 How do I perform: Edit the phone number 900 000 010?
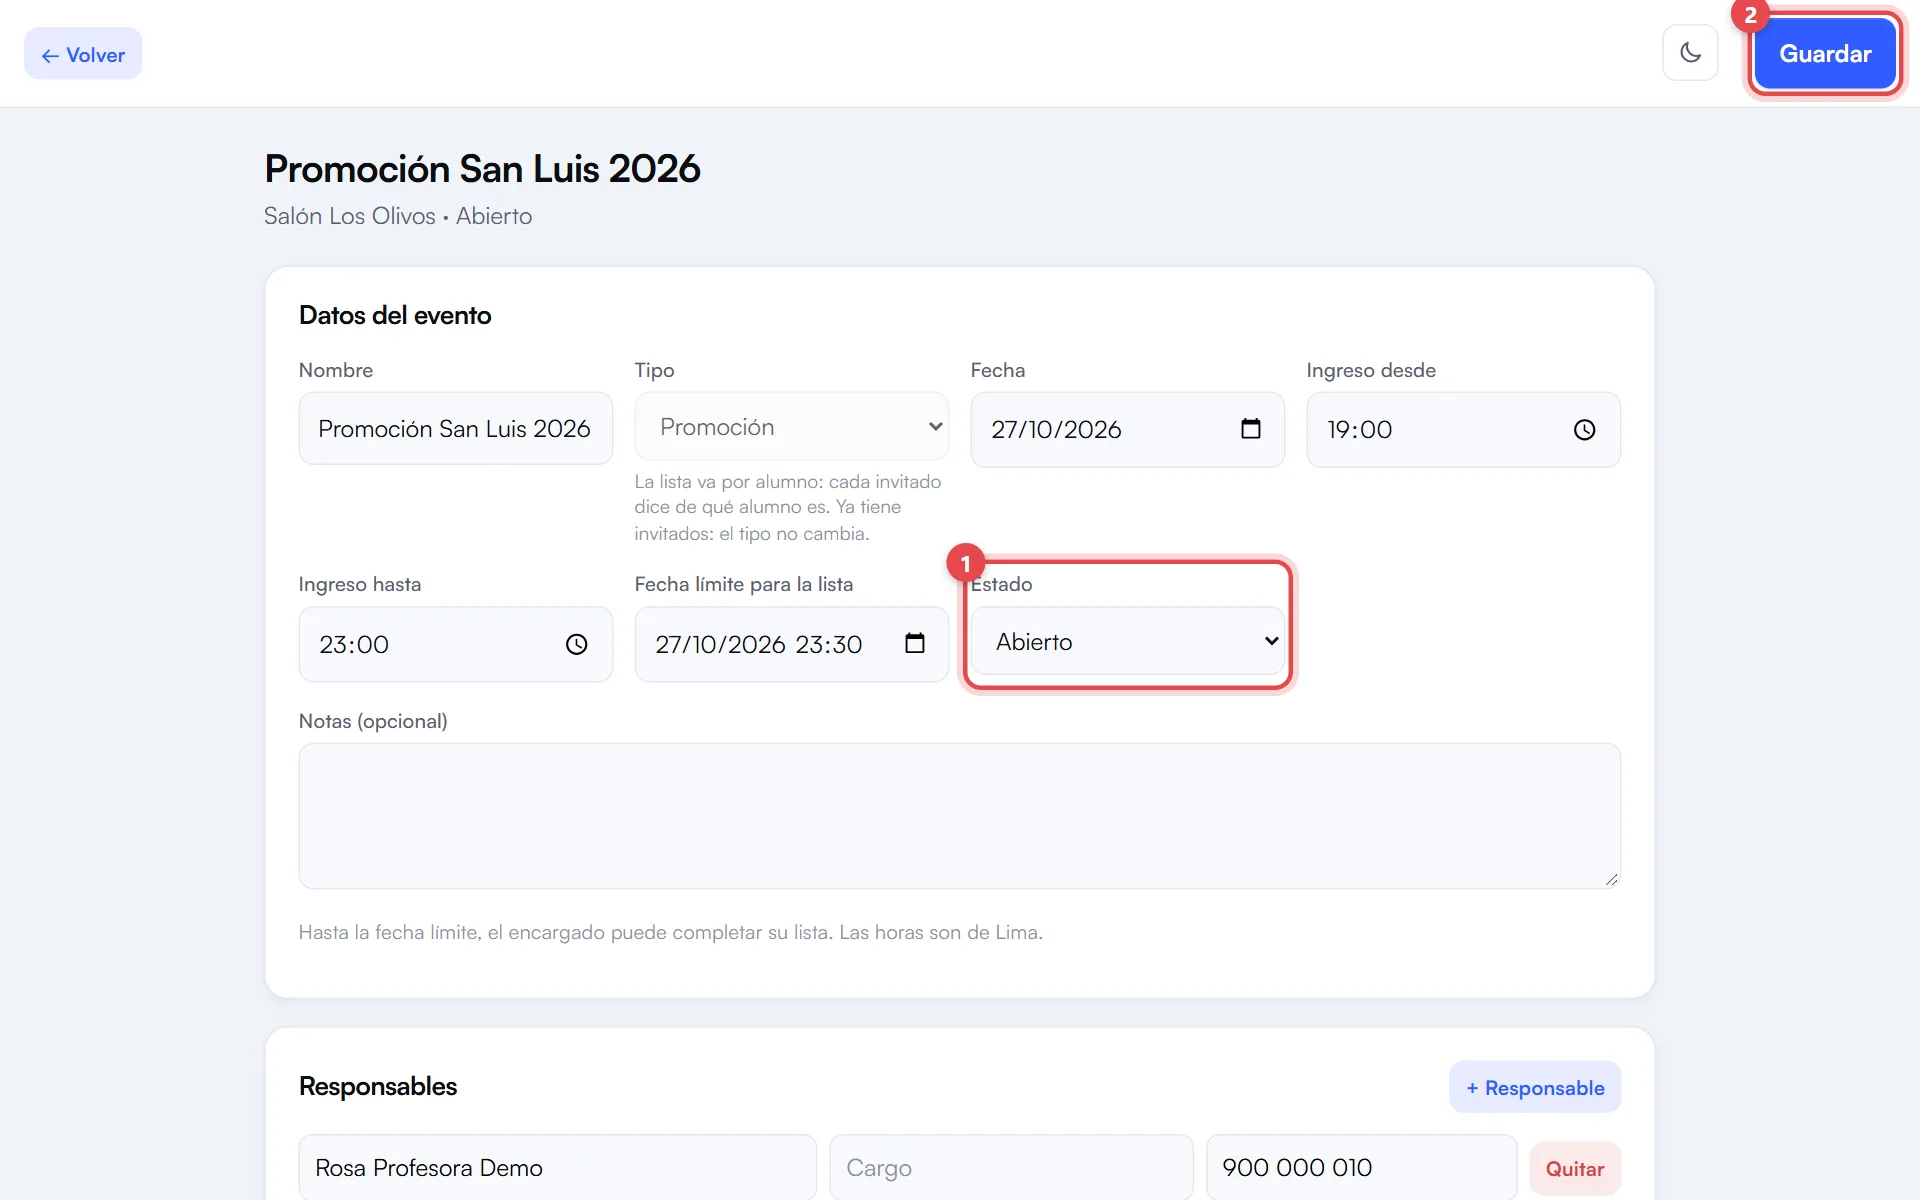1361,1167
